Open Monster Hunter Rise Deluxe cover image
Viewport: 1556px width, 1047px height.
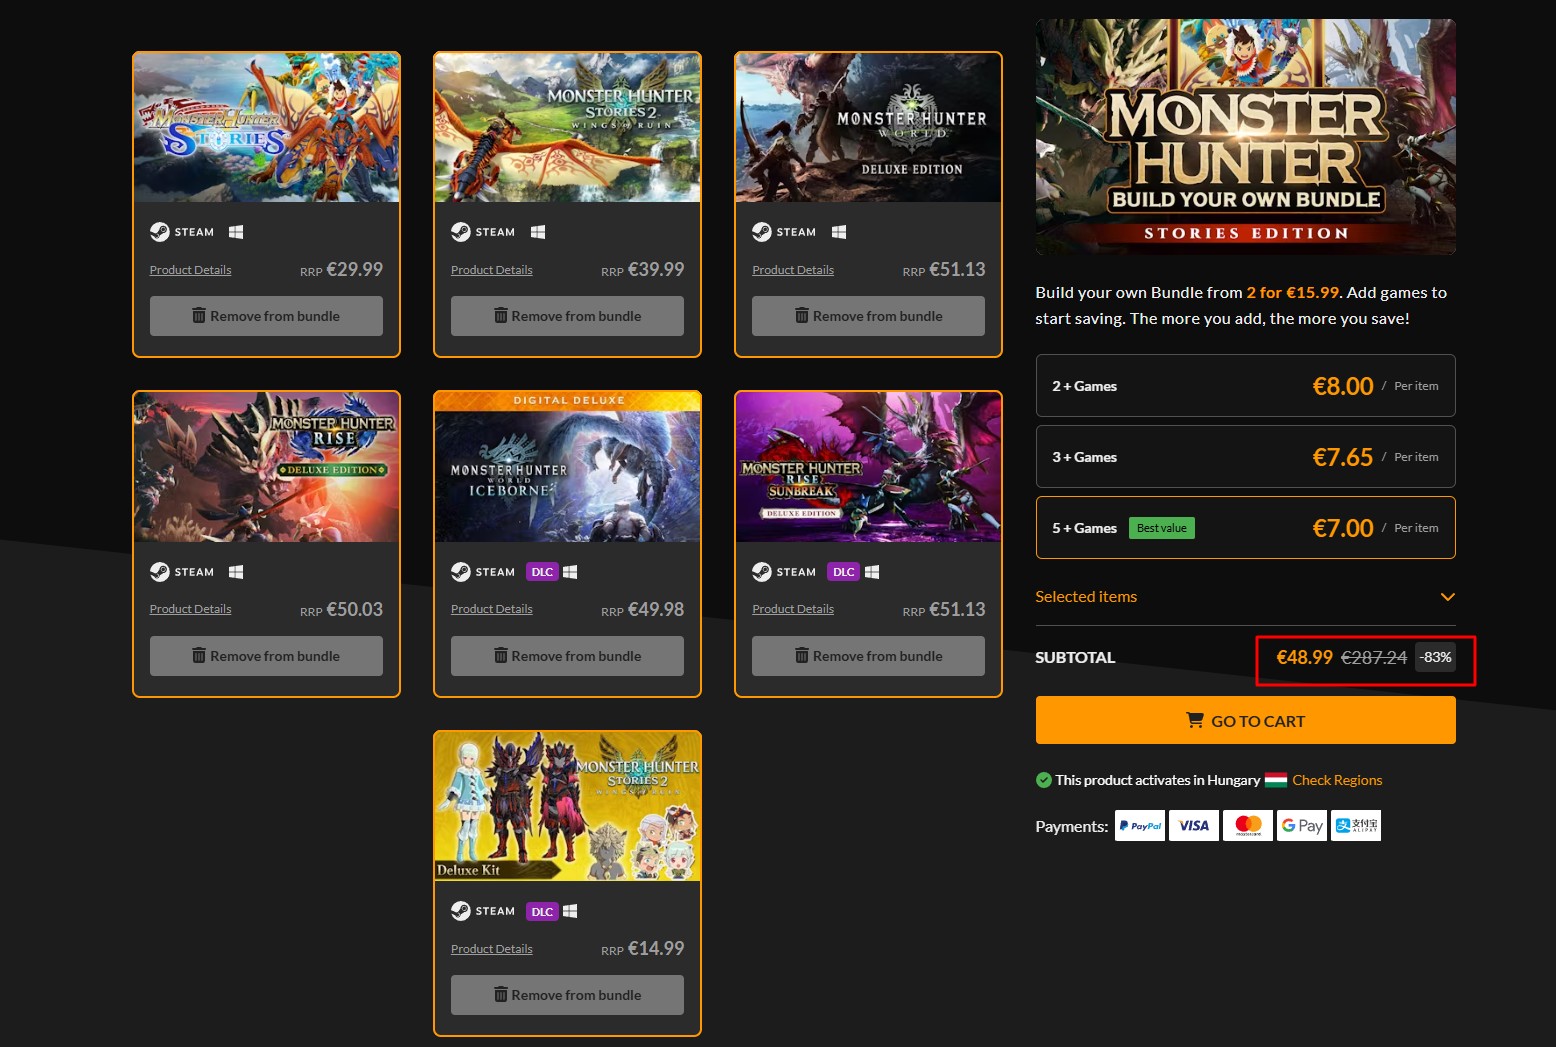tap(266, 467)
